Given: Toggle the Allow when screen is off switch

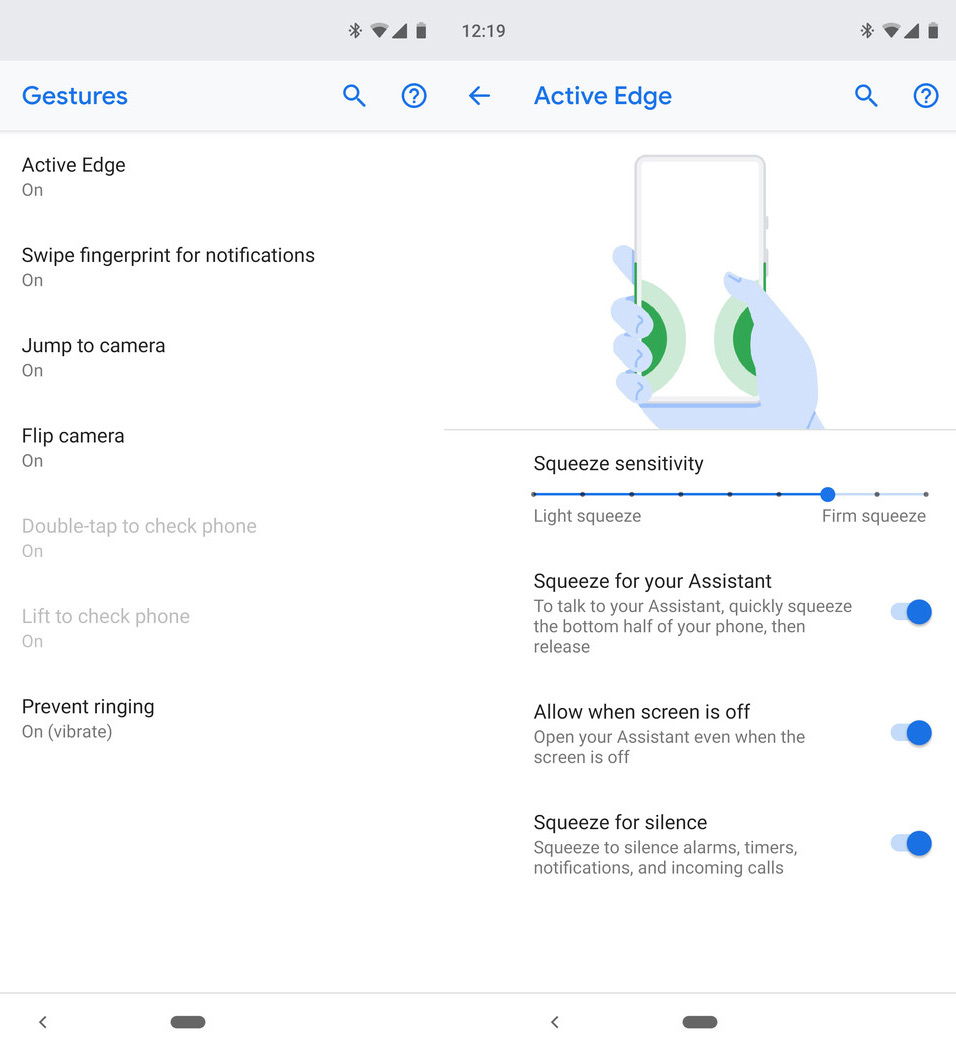Looking at the screenshot, I should tap(911, 733).
